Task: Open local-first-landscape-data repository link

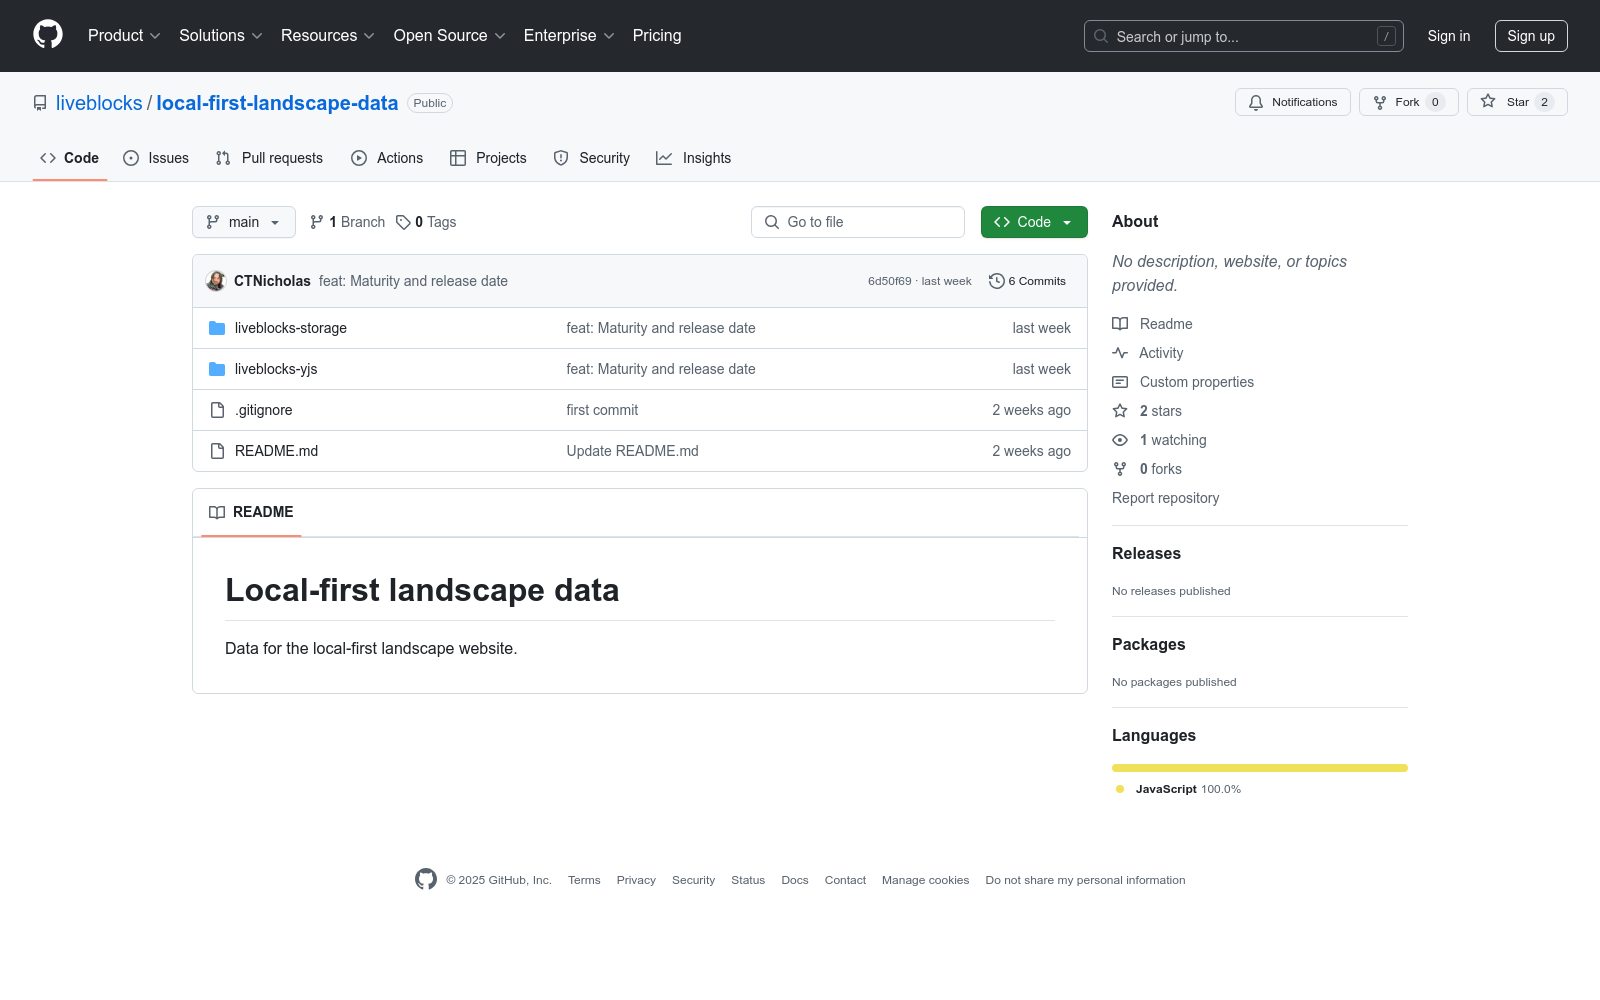Action: point(277,103)
